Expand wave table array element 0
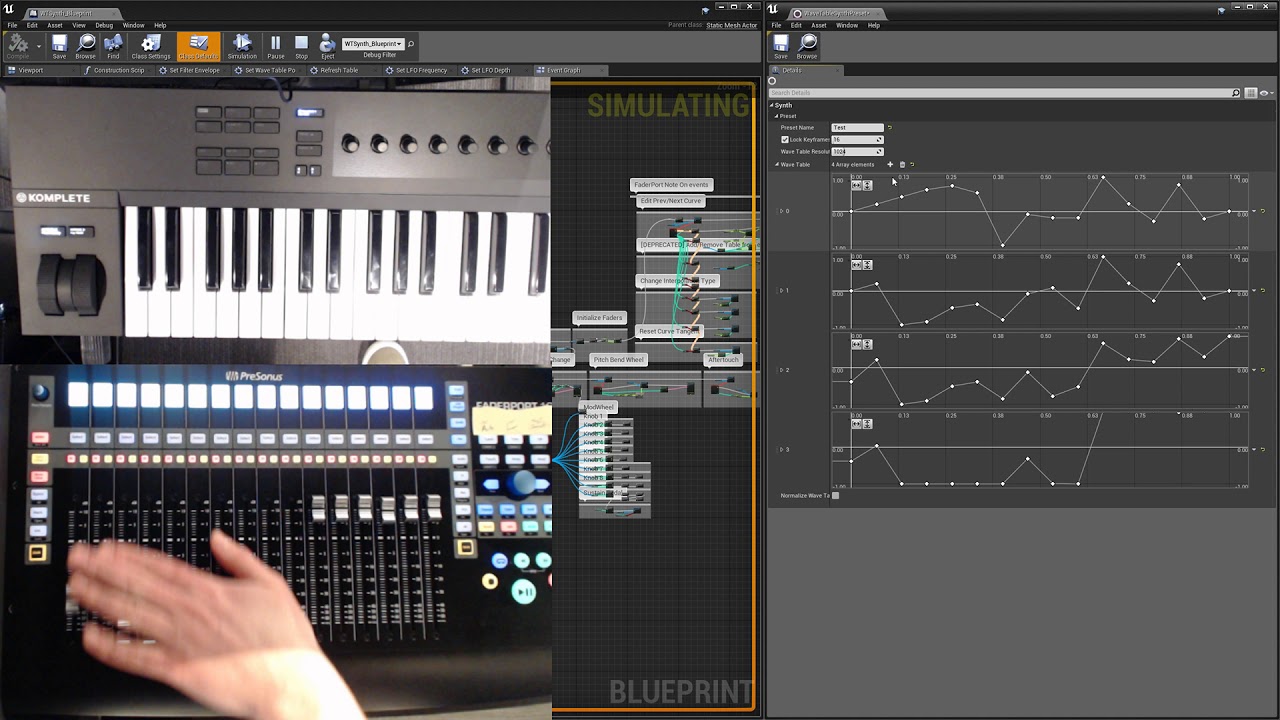 coord(781,211)
